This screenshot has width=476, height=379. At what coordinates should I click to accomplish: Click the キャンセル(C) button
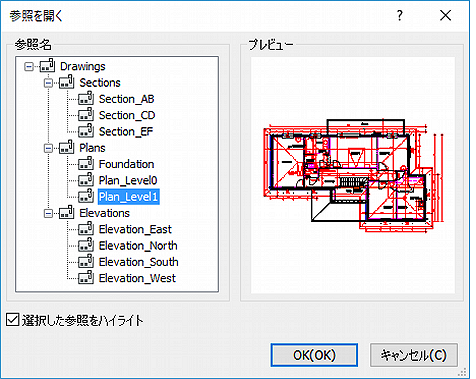tap(414, 355)
